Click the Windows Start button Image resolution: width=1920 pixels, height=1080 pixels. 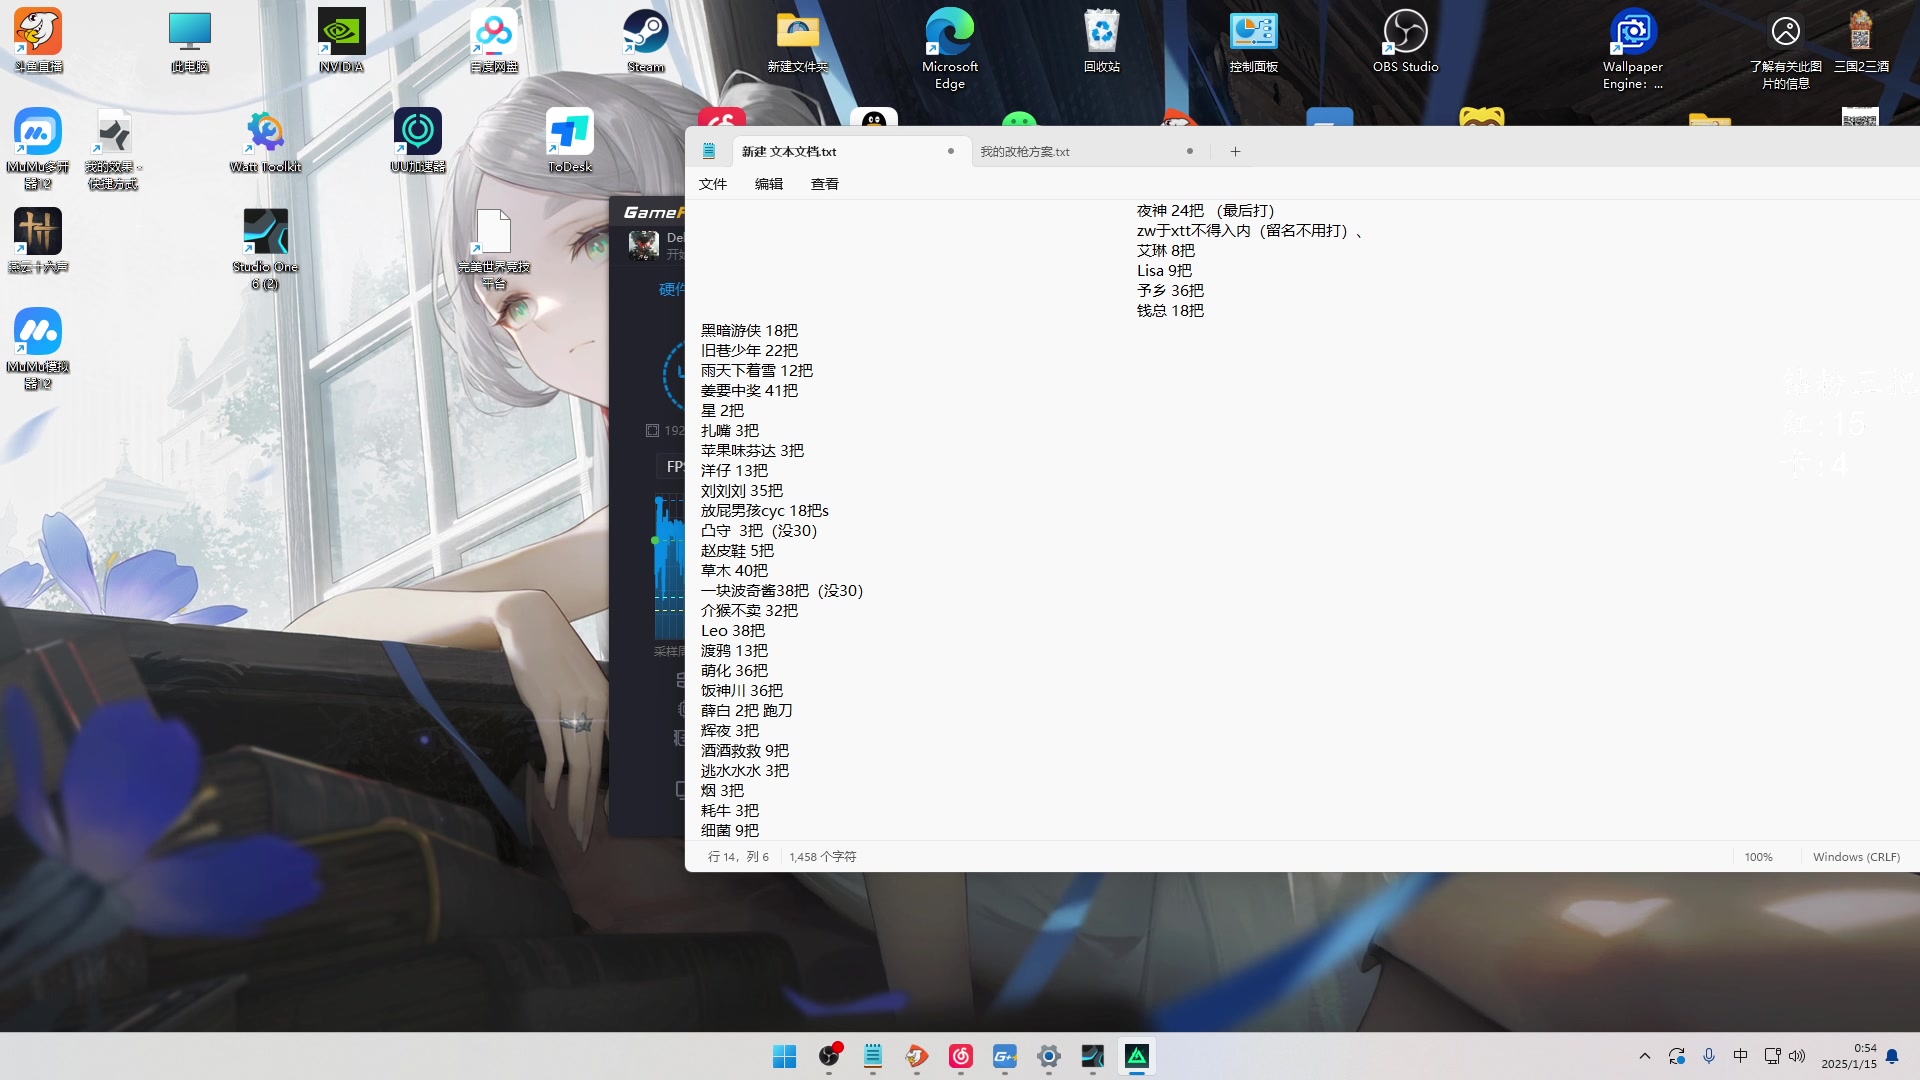click(785, 1056)
